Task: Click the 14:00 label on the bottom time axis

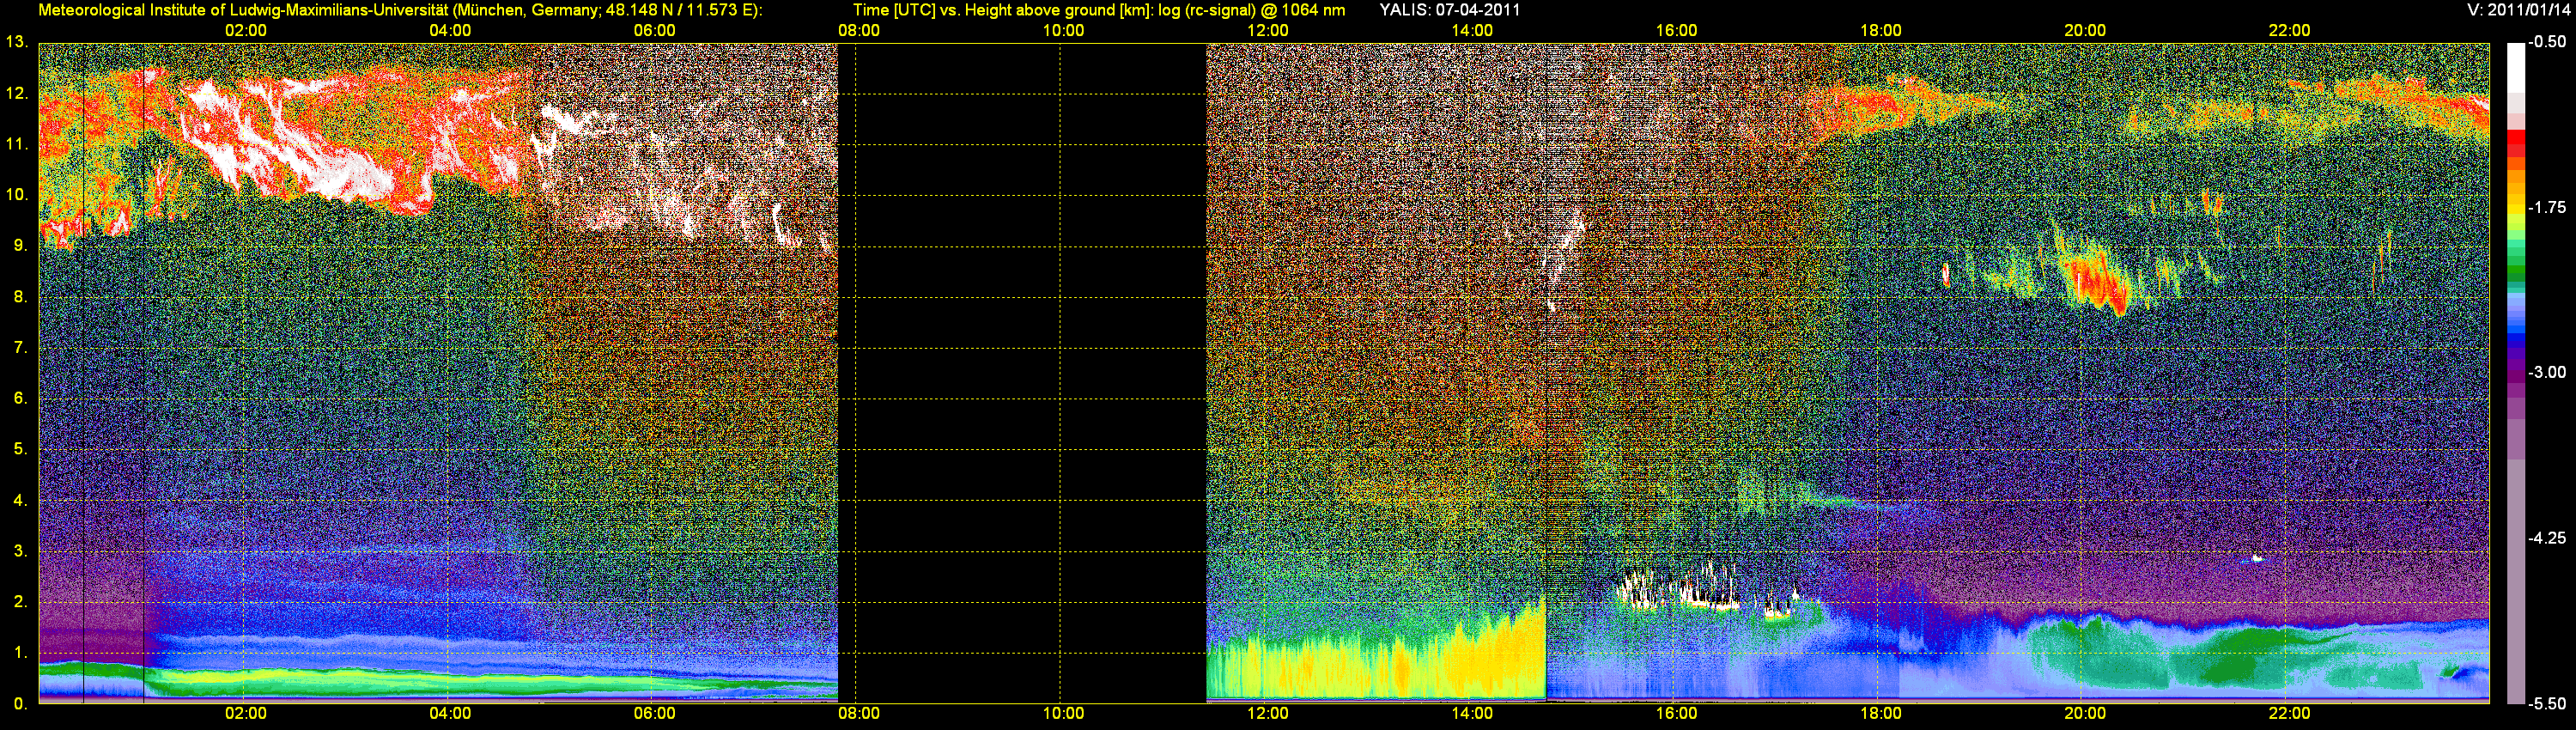Action: (x=1472, y=713)
